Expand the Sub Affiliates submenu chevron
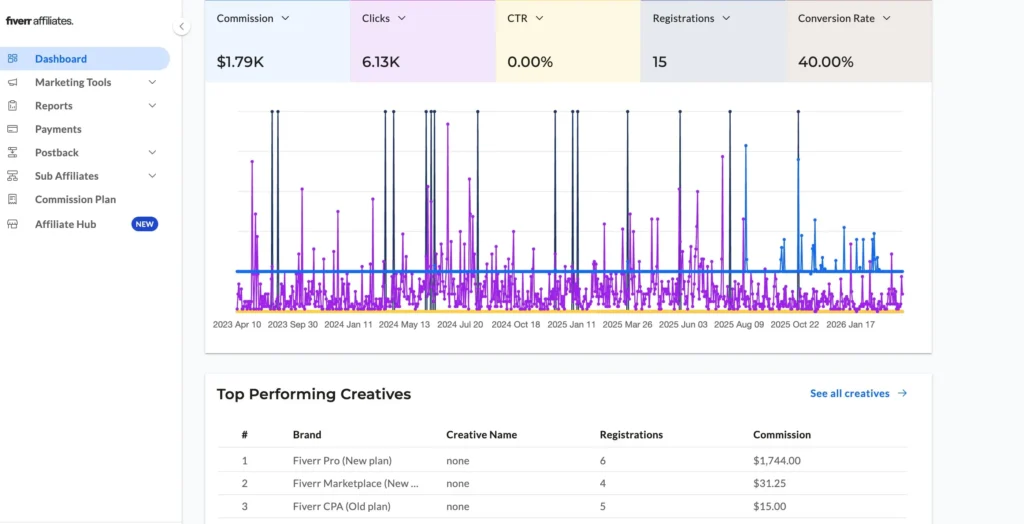1024x524 pixels. click(152, 176)
